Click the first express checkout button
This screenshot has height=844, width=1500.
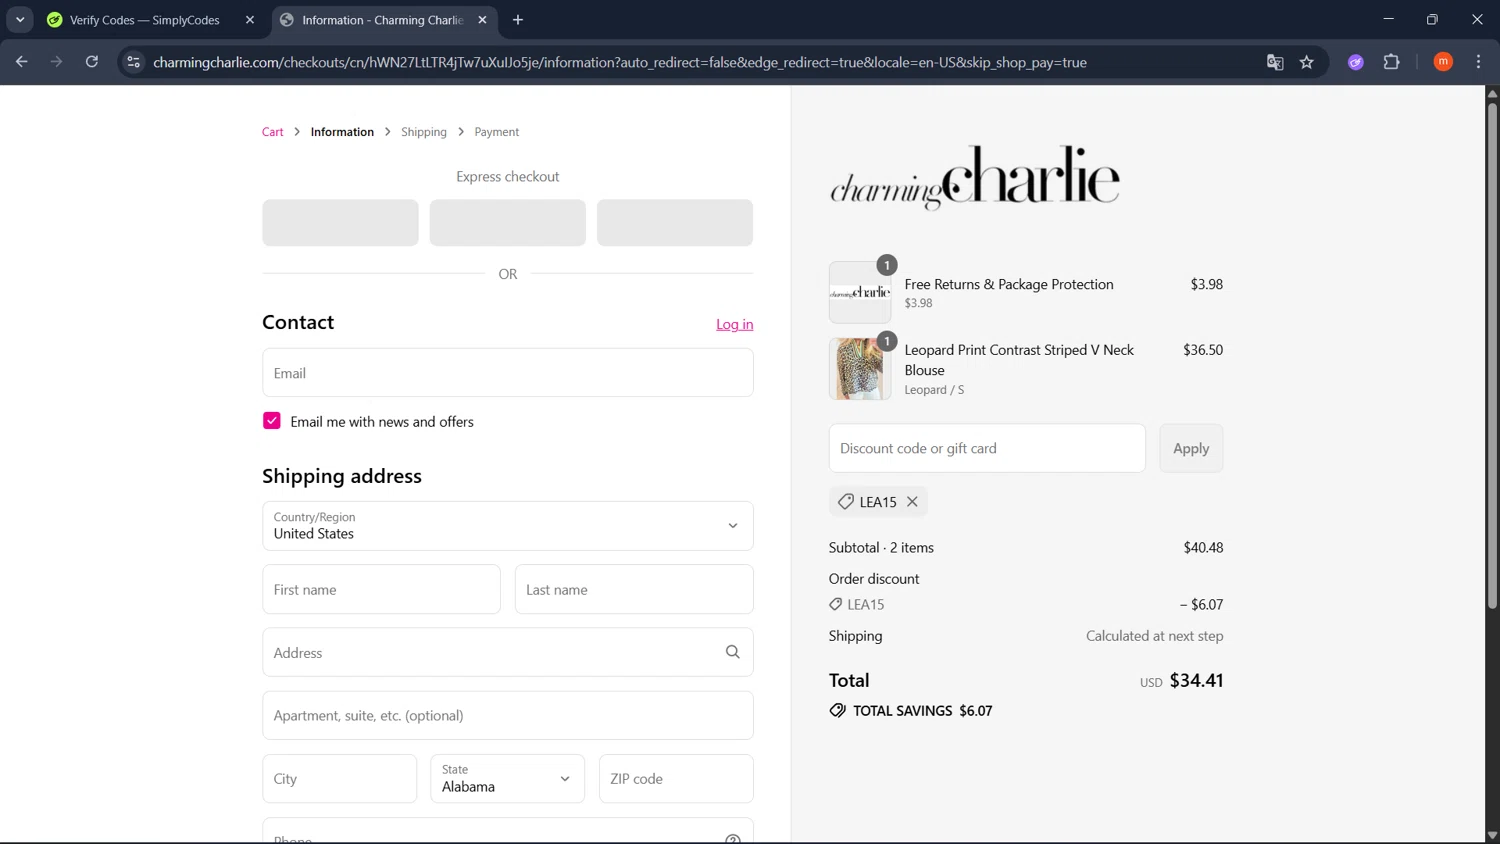point(340,223)
